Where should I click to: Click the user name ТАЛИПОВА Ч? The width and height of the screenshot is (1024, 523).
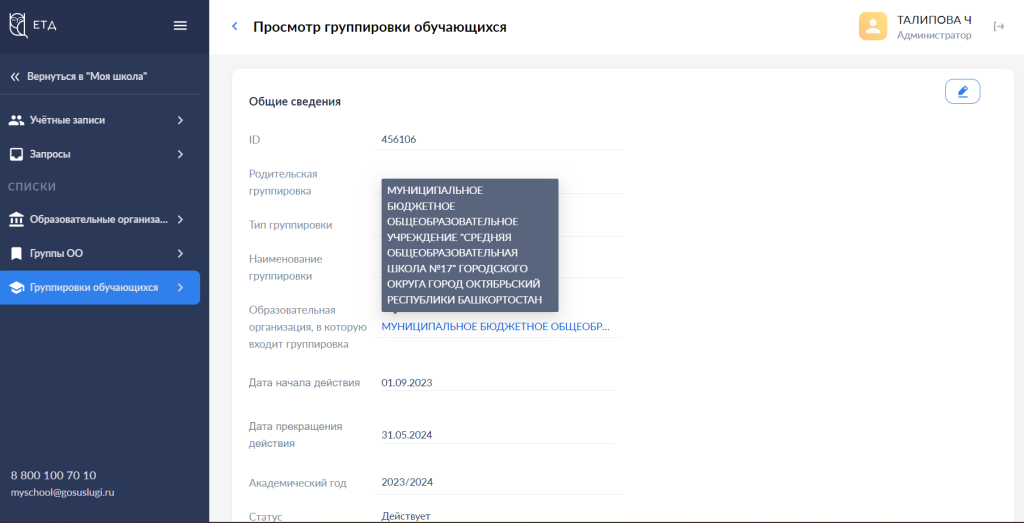click(x=935, y=20)
